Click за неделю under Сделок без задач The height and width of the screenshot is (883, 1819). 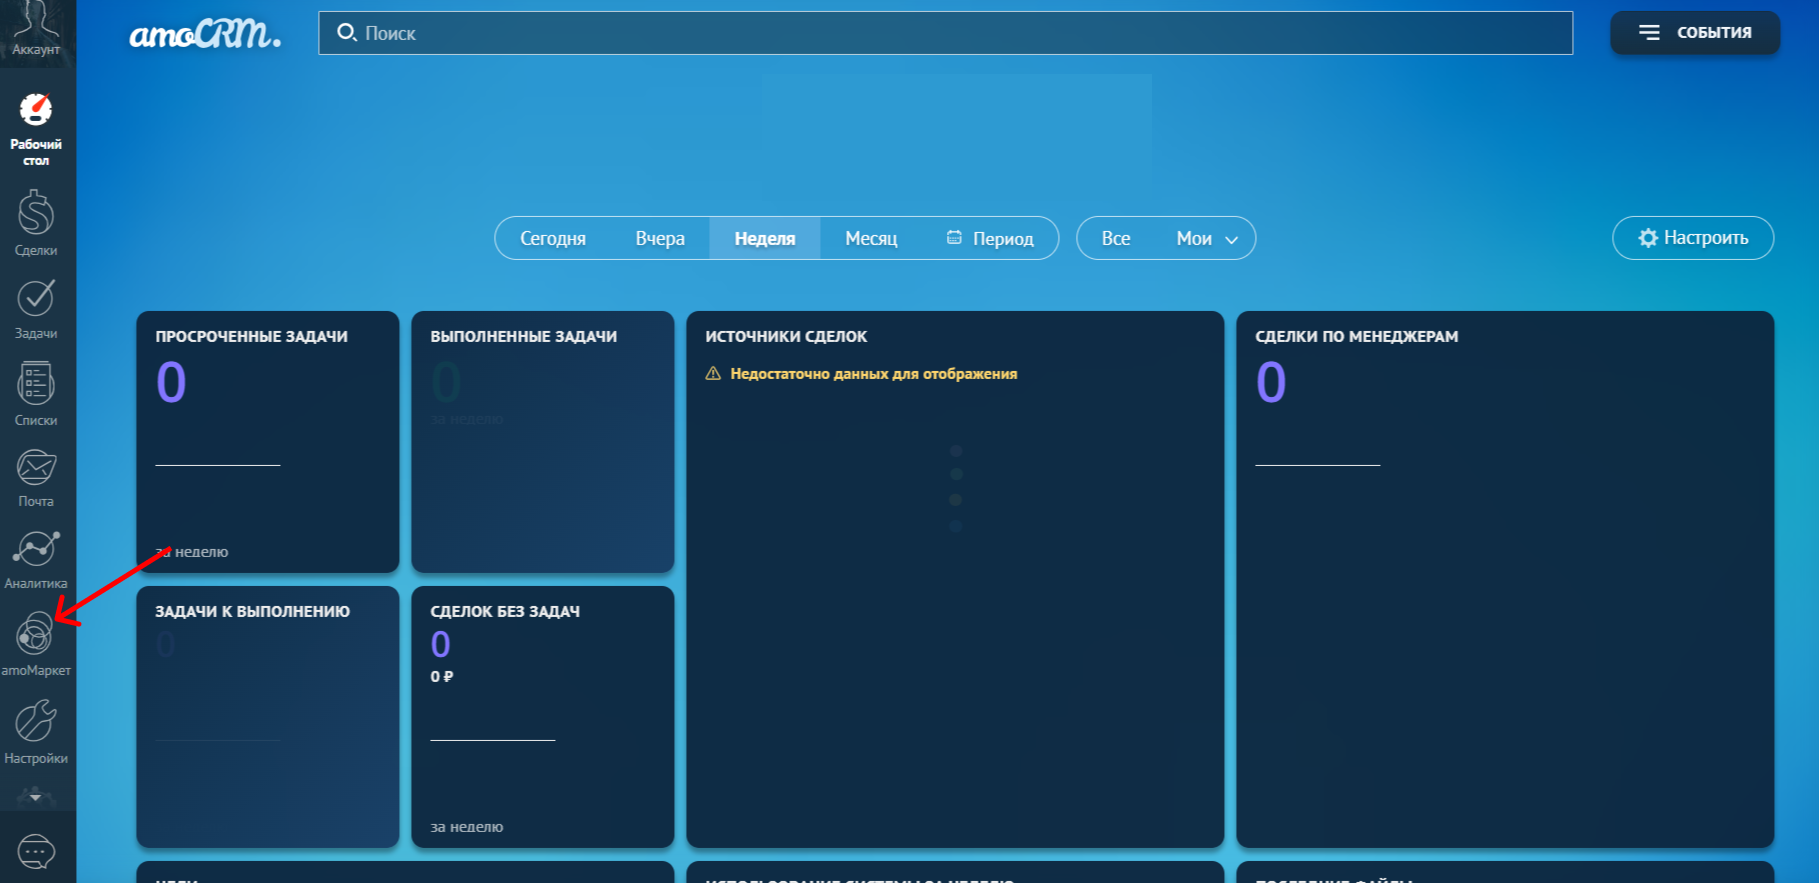coord(467,827)
